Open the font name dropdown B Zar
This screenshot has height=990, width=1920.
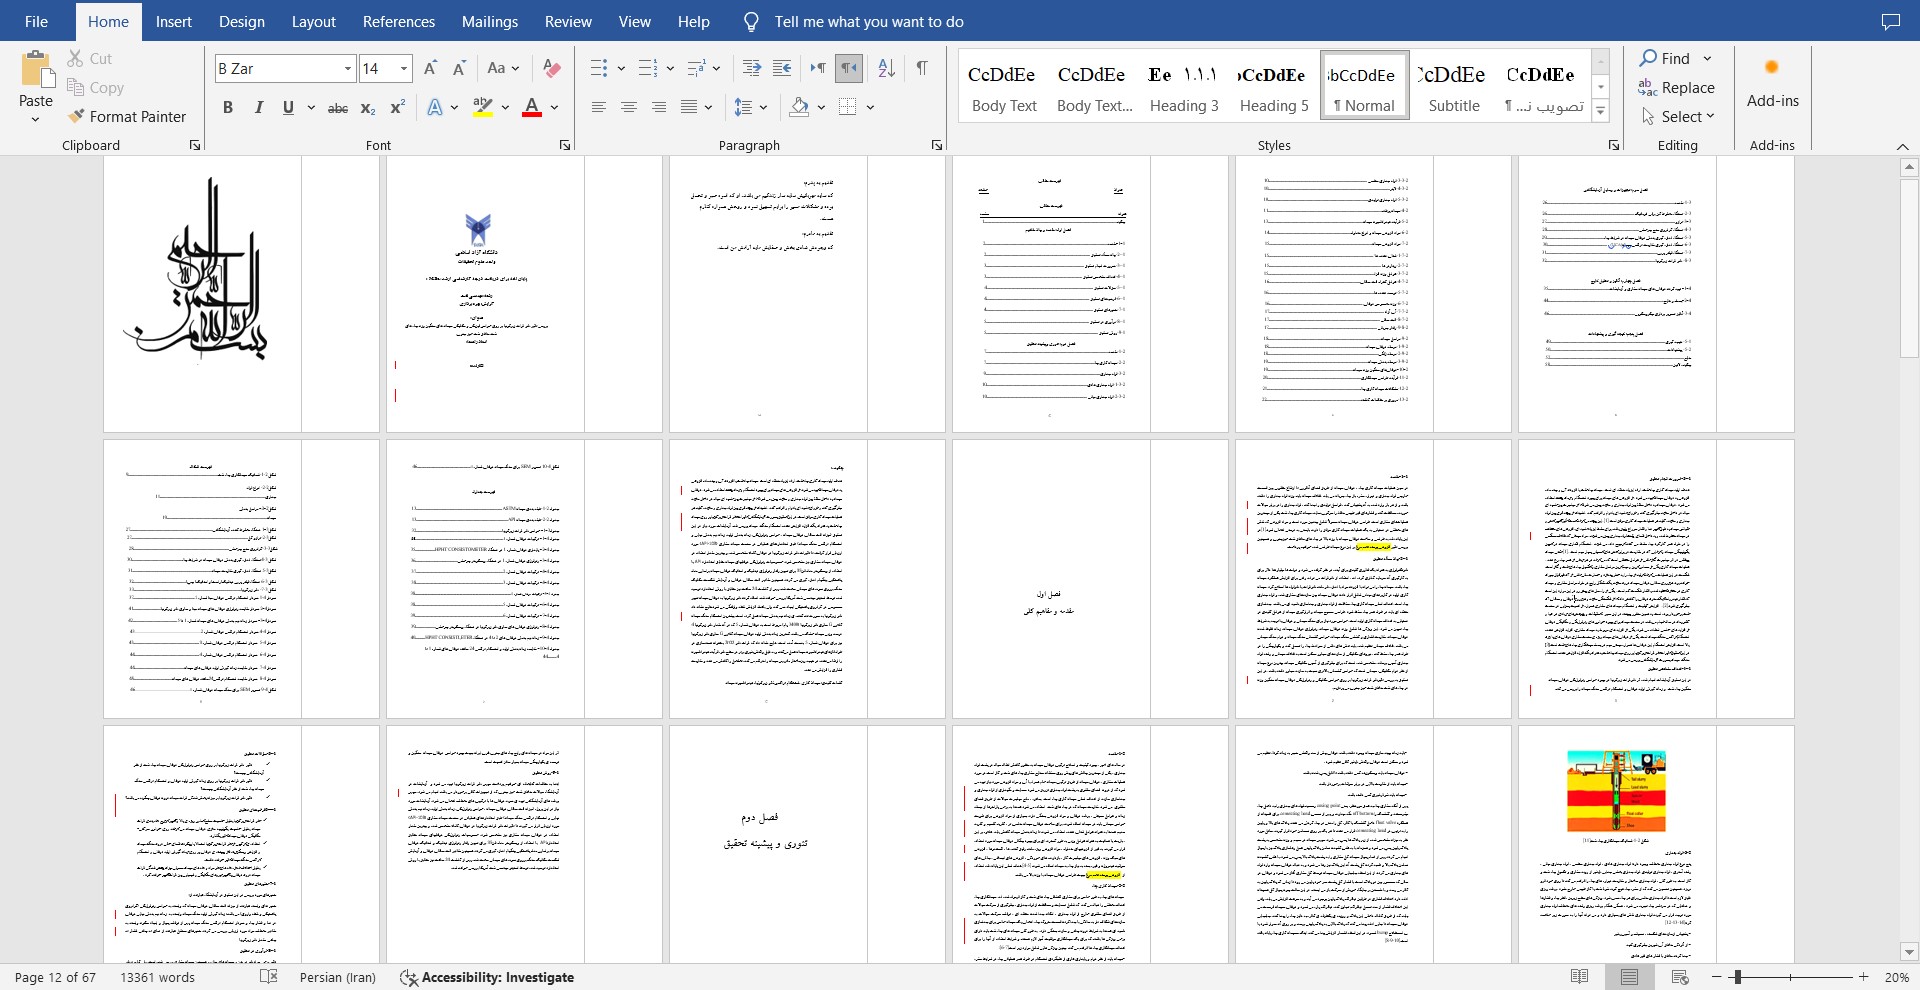[347, 69]
